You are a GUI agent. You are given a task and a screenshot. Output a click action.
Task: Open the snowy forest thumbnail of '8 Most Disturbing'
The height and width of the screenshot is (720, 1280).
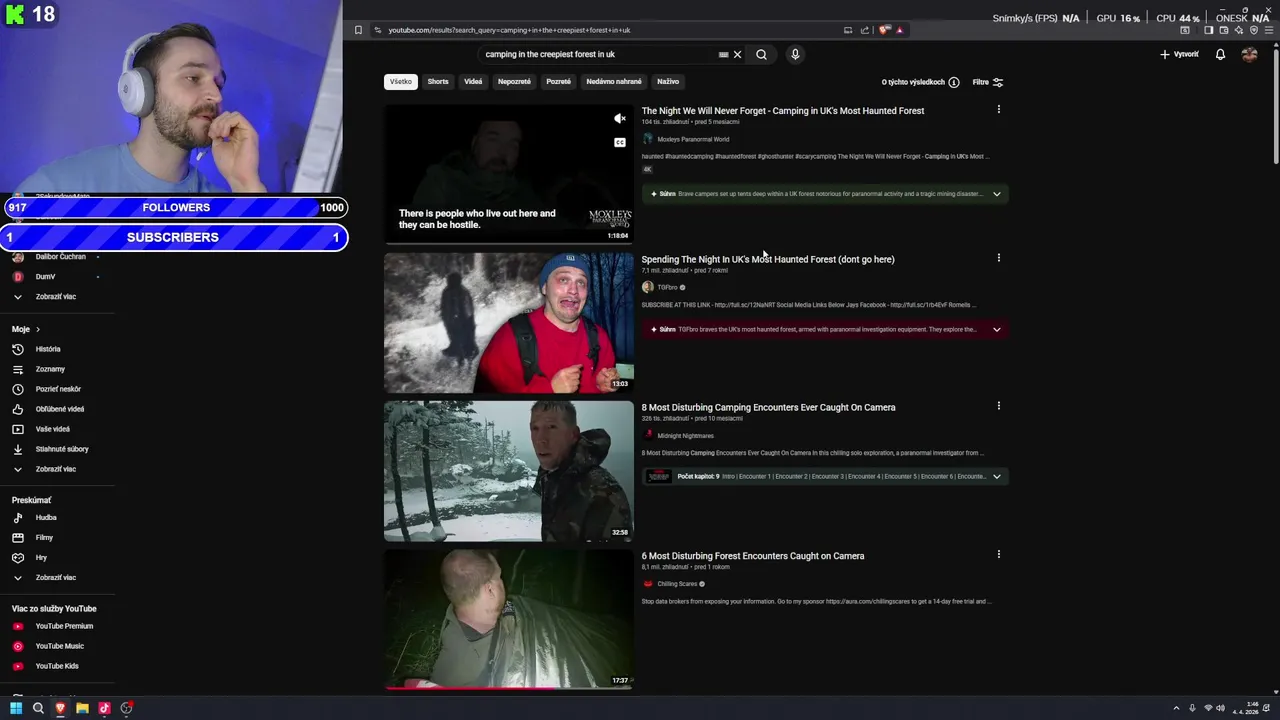(x=509, y=471)
